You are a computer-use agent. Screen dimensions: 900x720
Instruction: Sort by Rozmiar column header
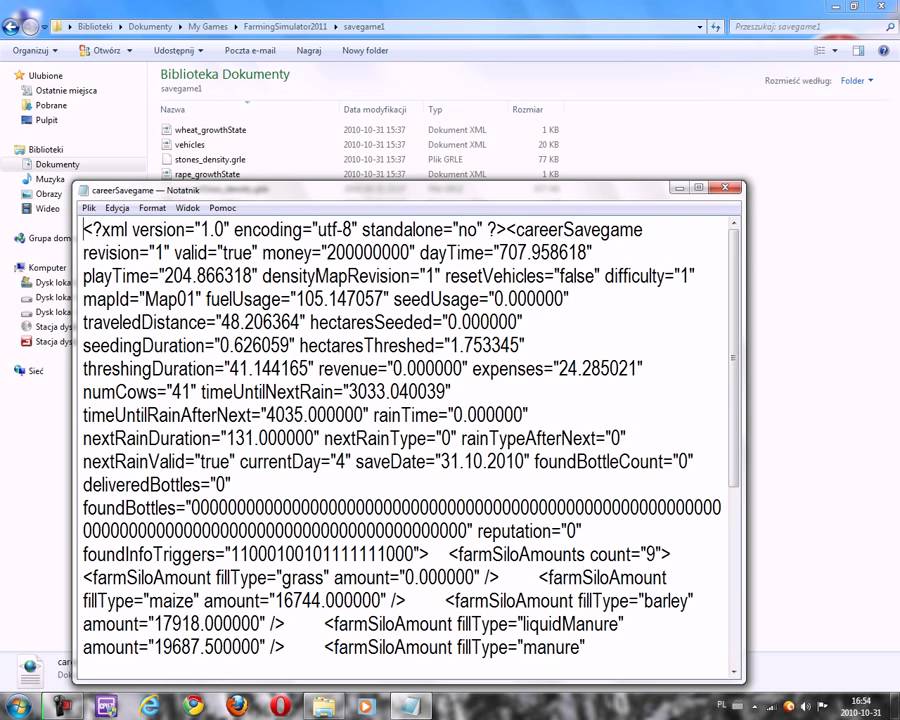coord(527,109)
